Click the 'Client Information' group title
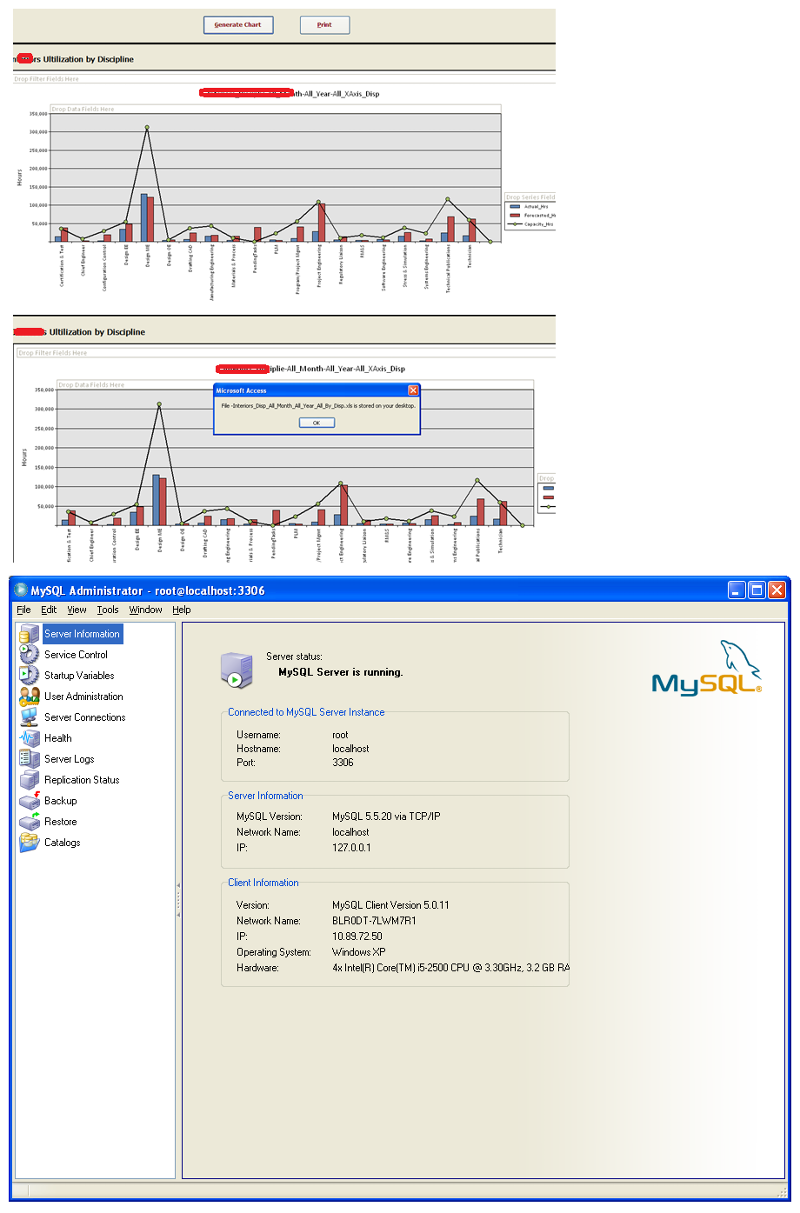The height and width of the screenshot is (1213, 800). tap(263, 883)
